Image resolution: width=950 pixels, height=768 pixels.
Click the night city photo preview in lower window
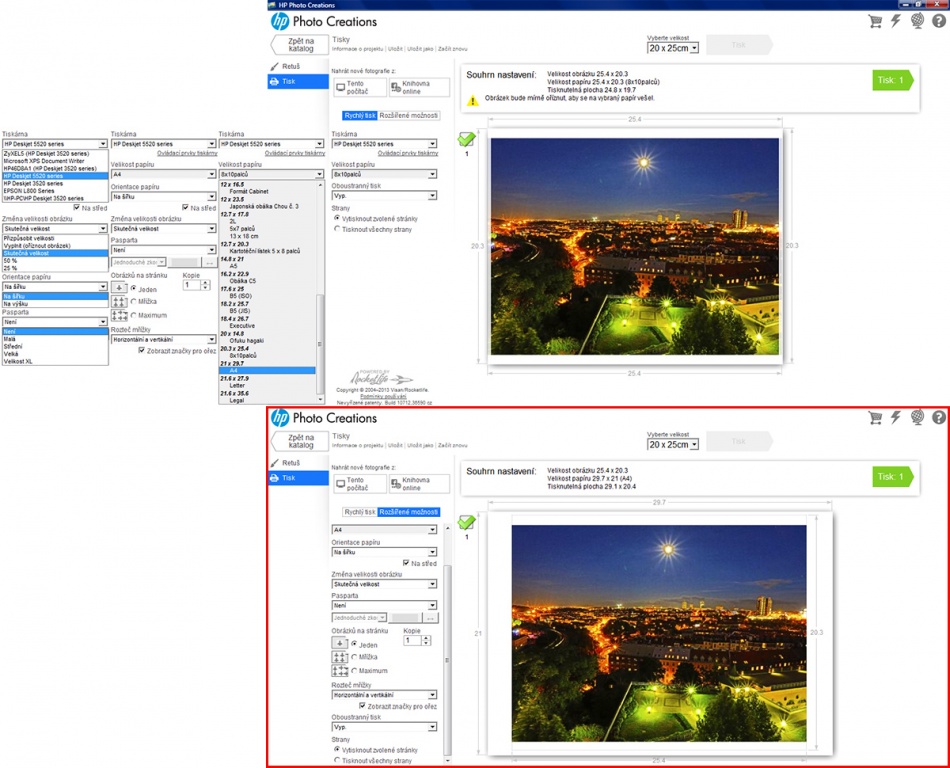[659, 633]
